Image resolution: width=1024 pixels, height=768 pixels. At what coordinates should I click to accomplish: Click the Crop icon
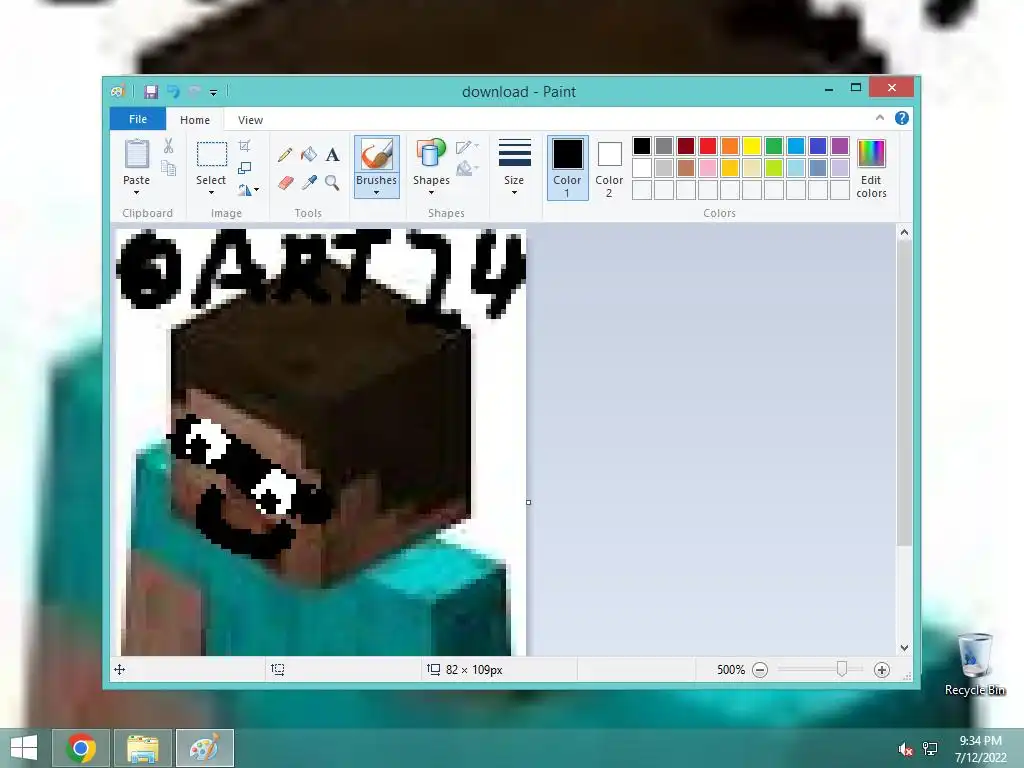(x=244, y=146)
